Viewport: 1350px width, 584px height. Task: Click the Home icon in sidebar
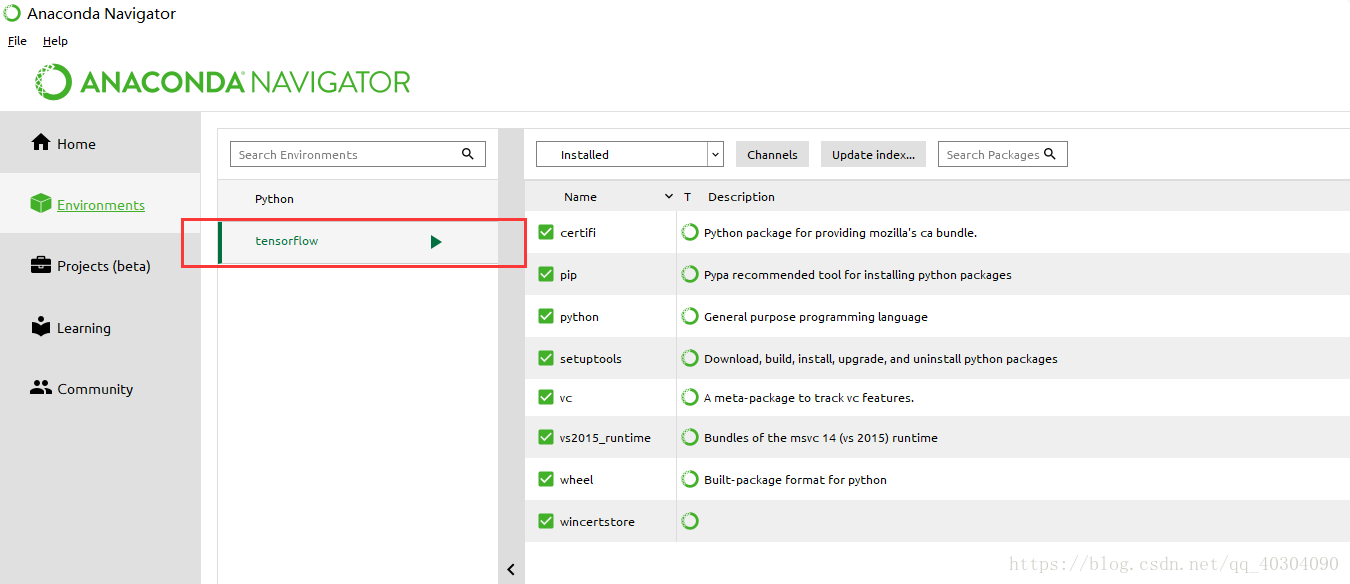click(x=40, y=143)
